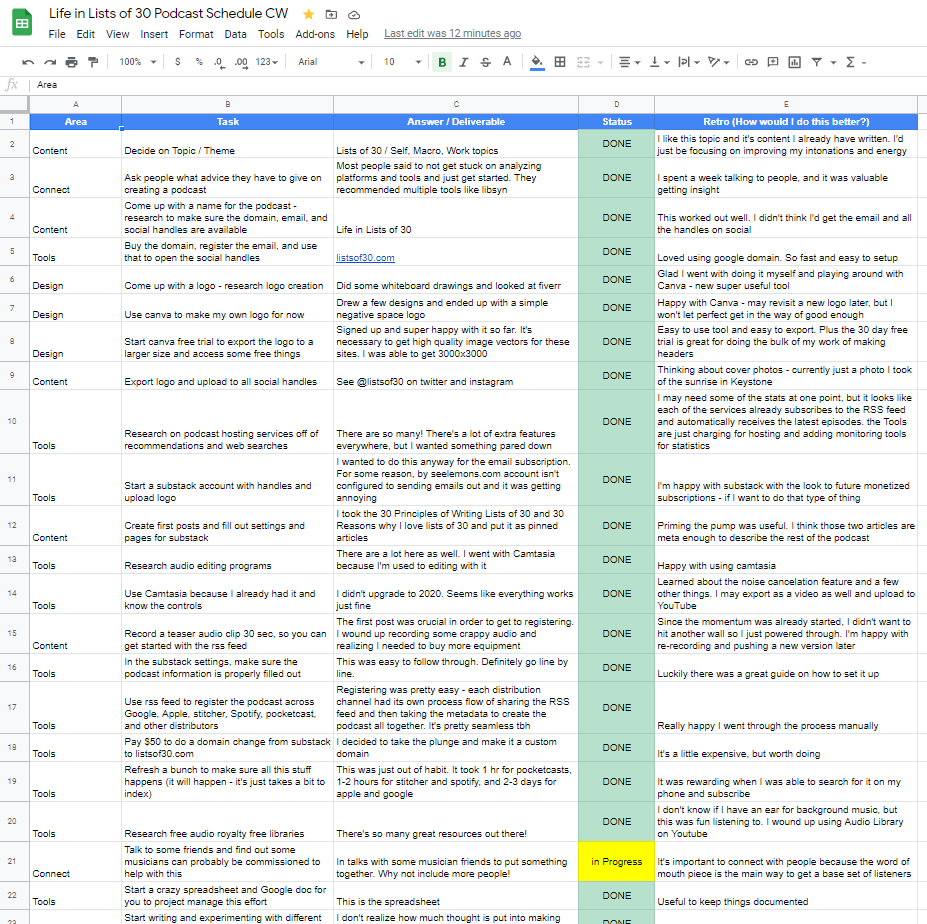Open the Functions sigma menu
The height and width of the screenshot is (924, 927).
(851, 62)
